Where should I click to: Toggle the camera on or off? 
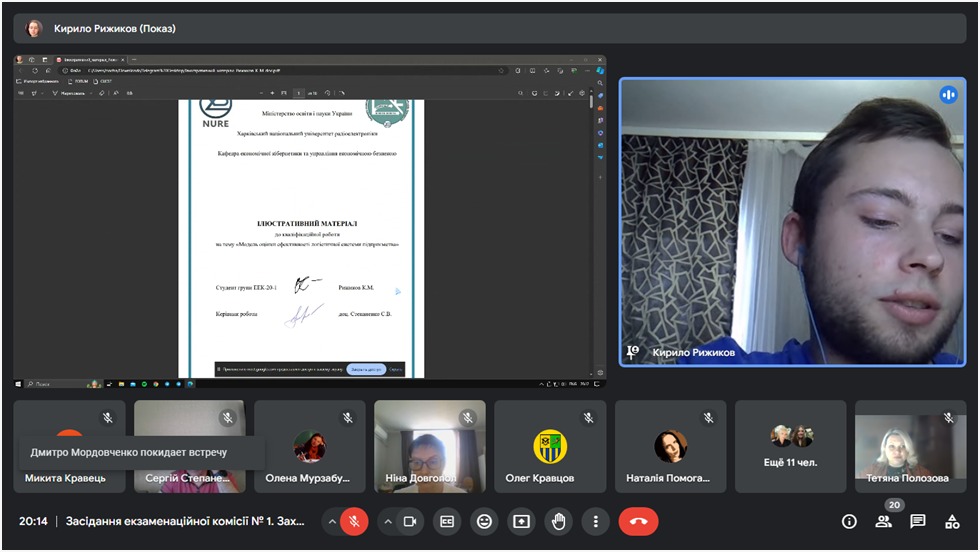click(x=409, y=521)
